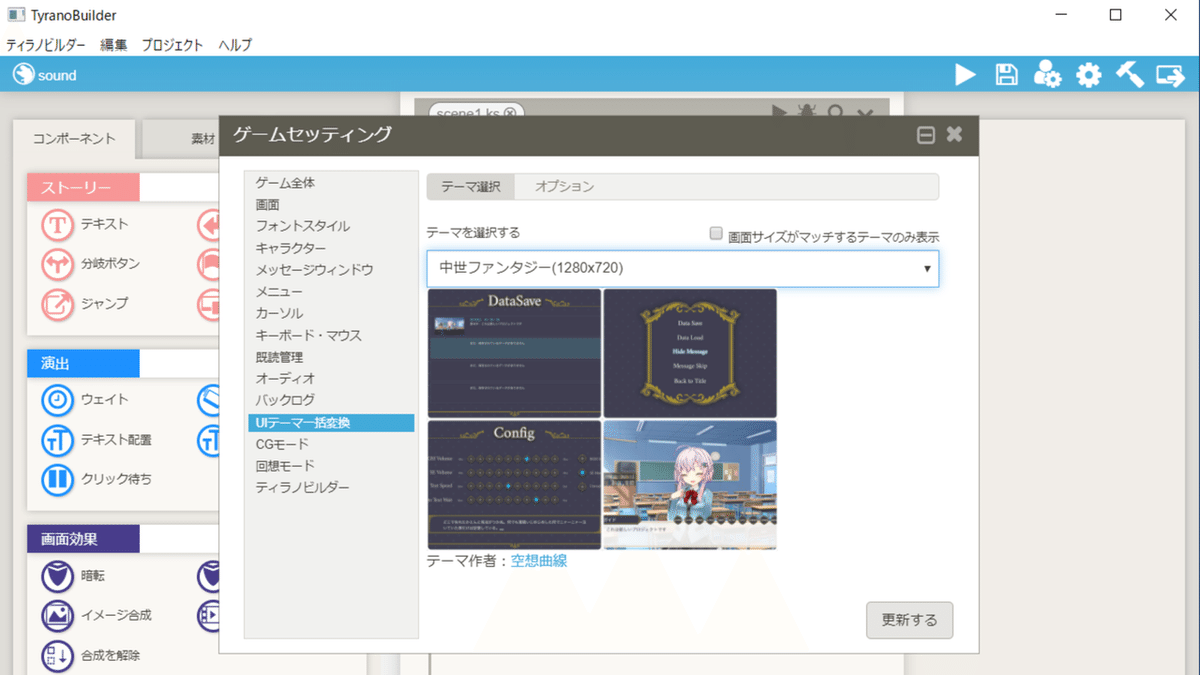Select UIテーマ一括変換 in settings list

(331, 423)
